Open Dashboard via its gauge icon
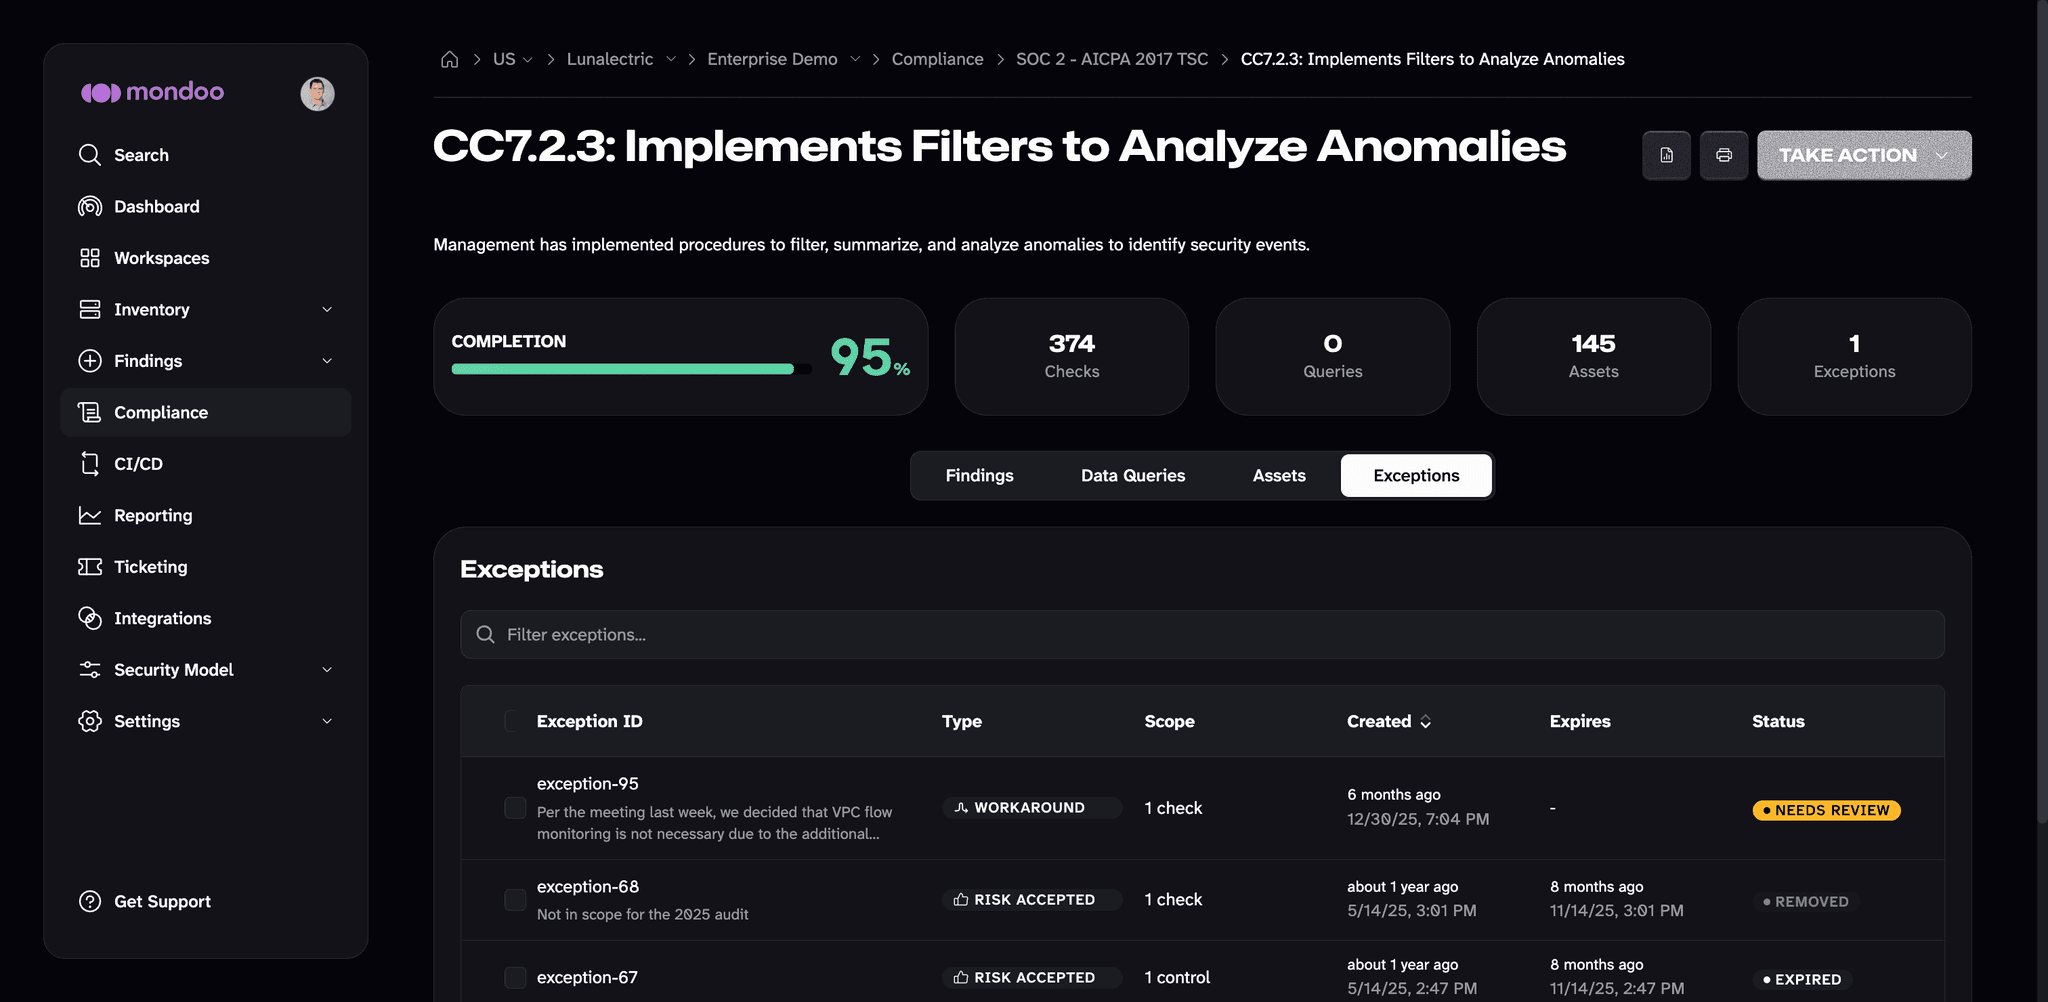Screen dimensions: 2048x1002 click(x=90, y=206)
